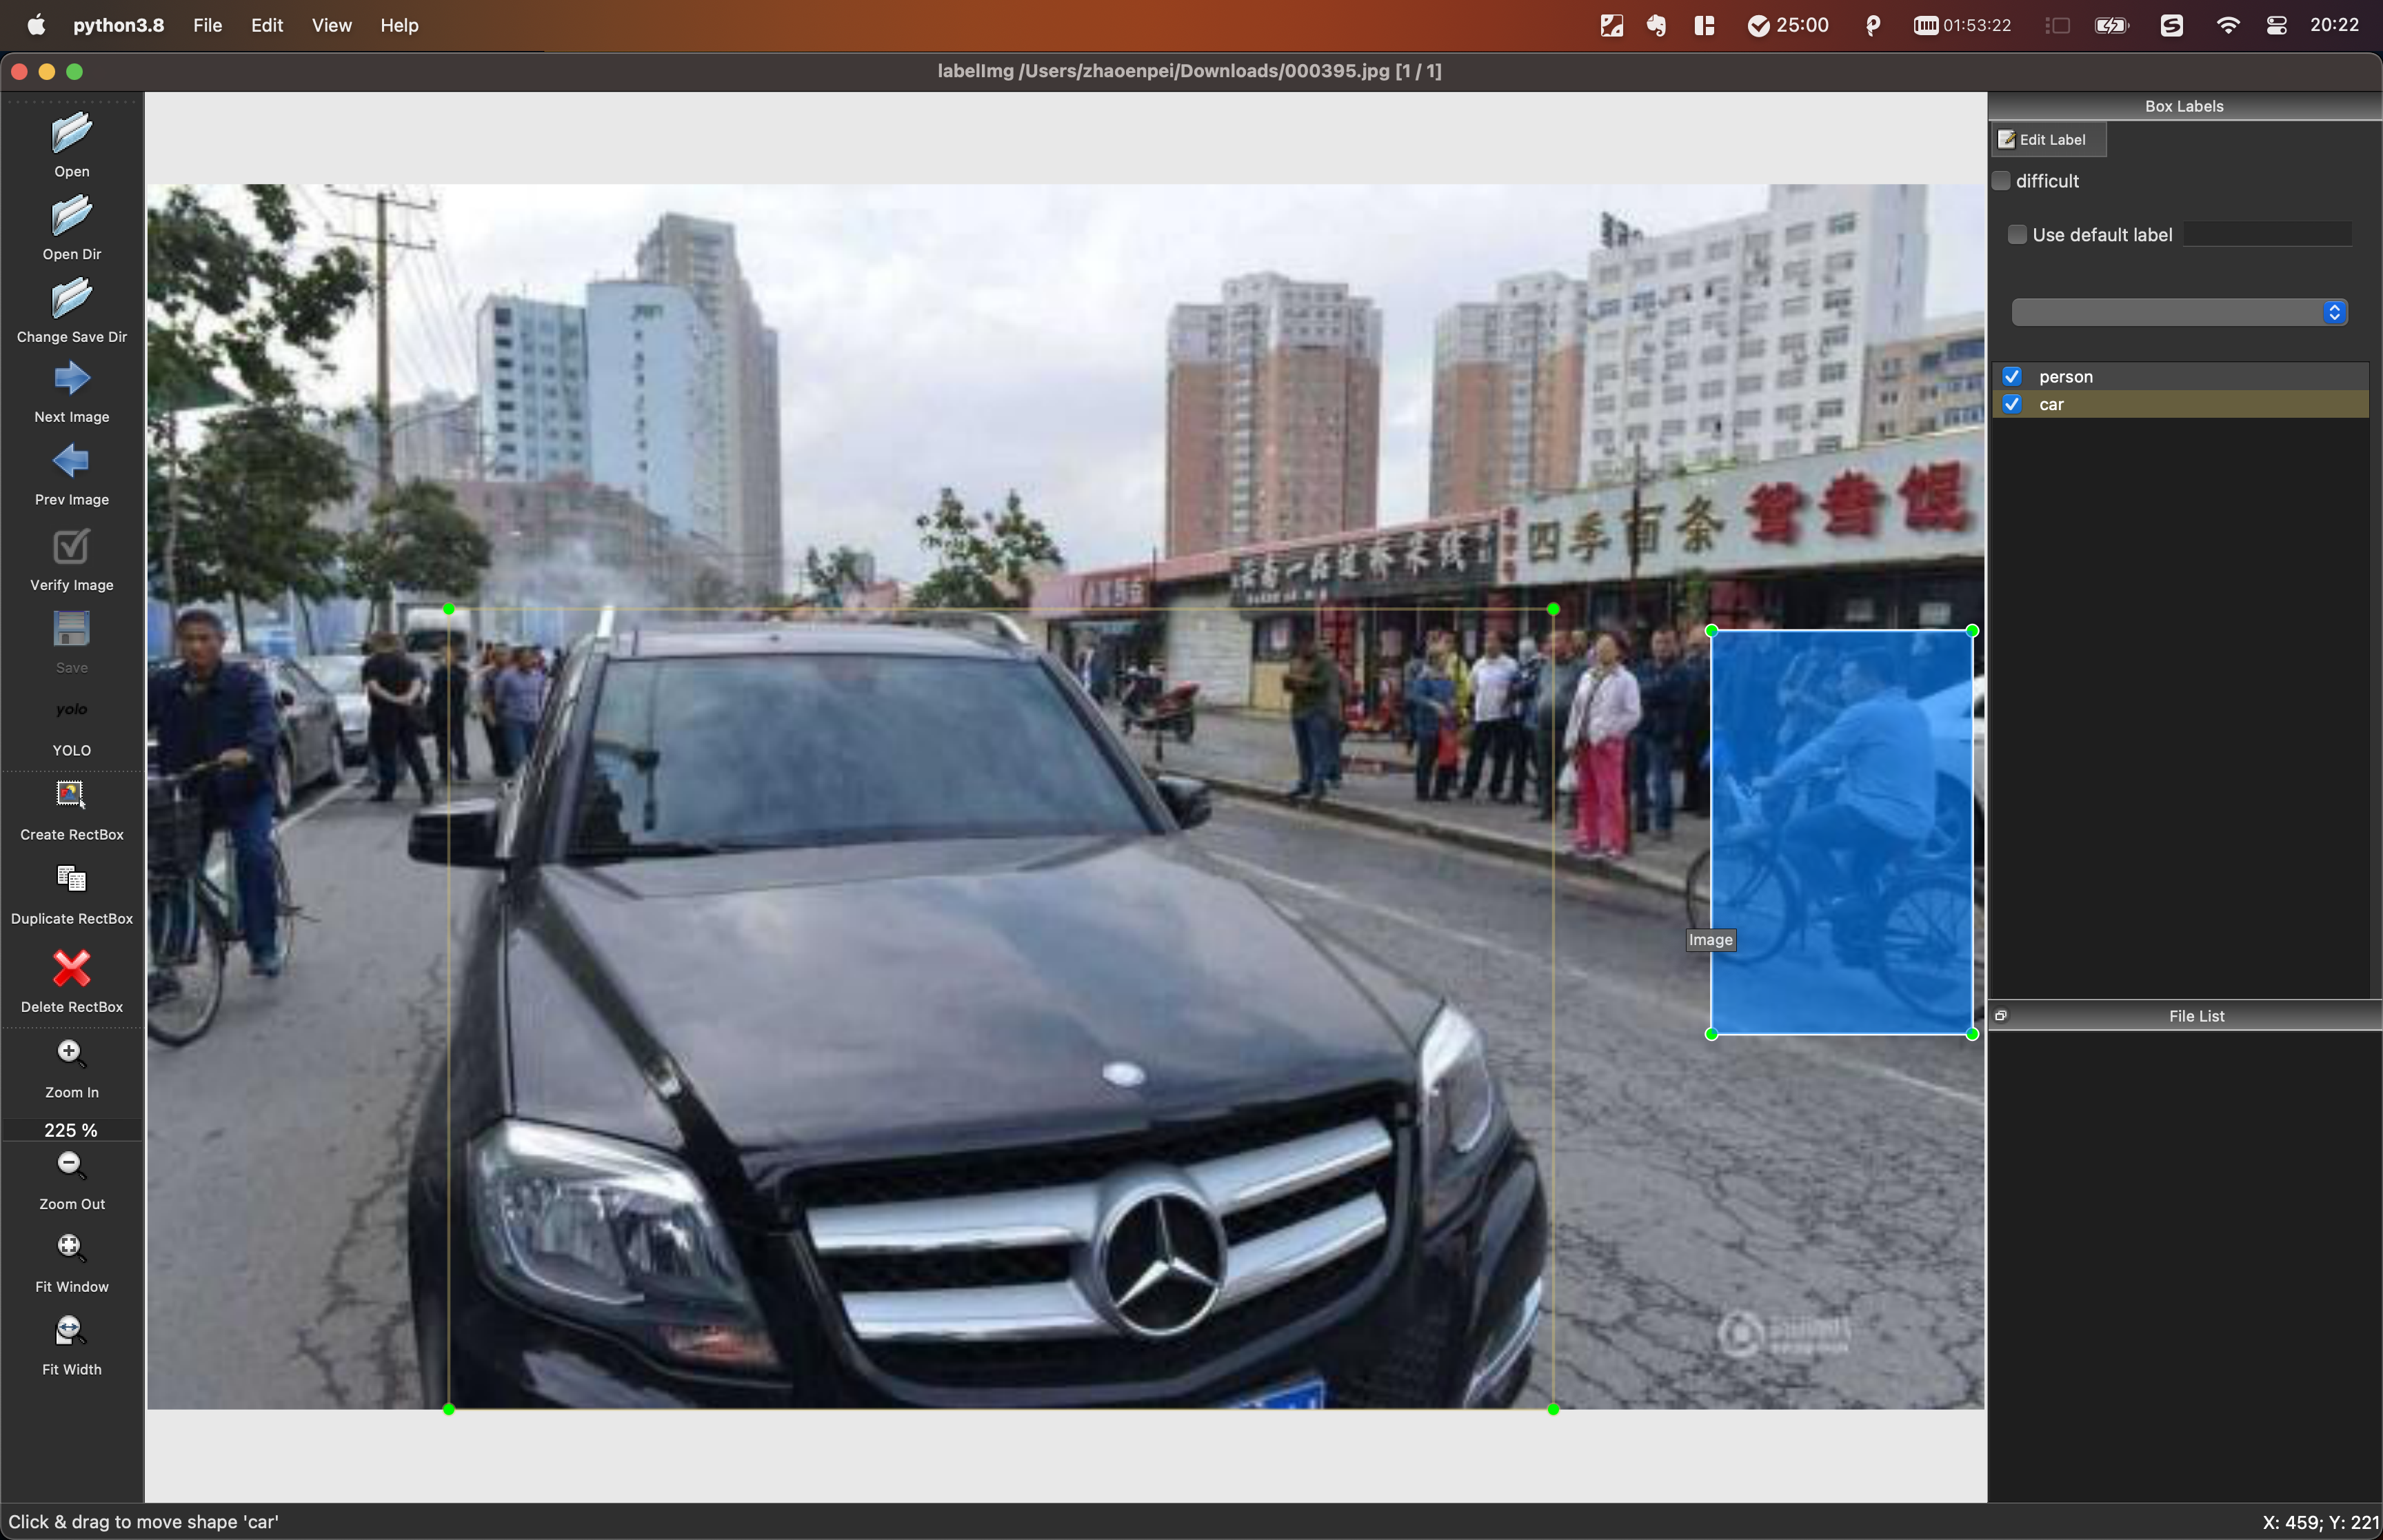Click the 25:00 timer menu bar item
Viewport: 2383px width, 1540px height.
click(x=1788, y=25)
